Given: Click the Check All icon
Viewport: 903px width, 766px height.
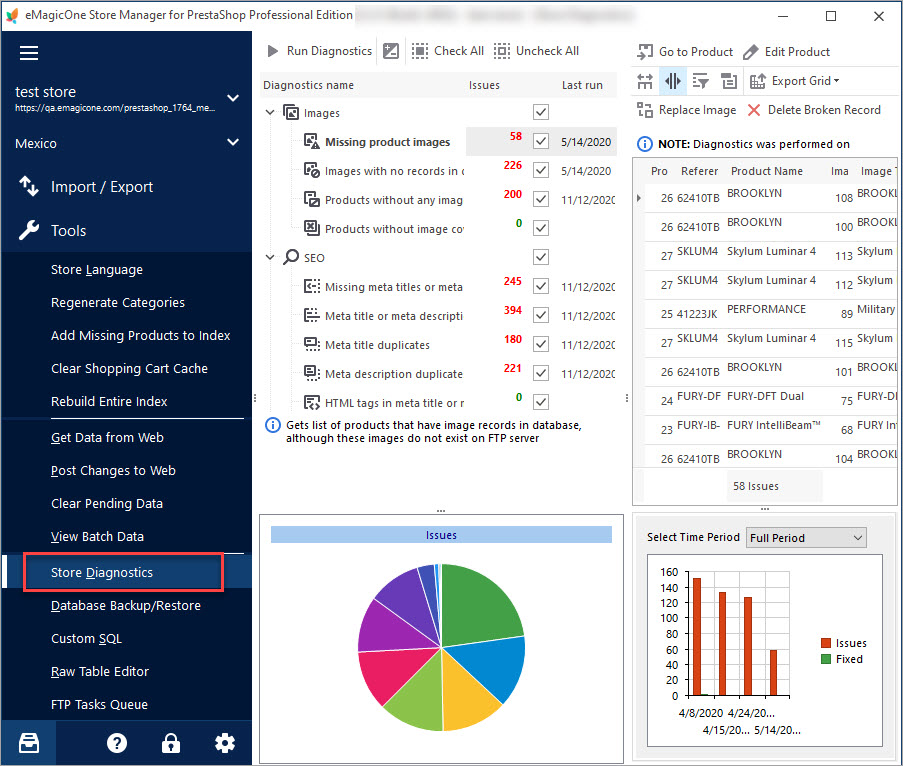Looking at the screenshot, I should (x=420, y=51).
